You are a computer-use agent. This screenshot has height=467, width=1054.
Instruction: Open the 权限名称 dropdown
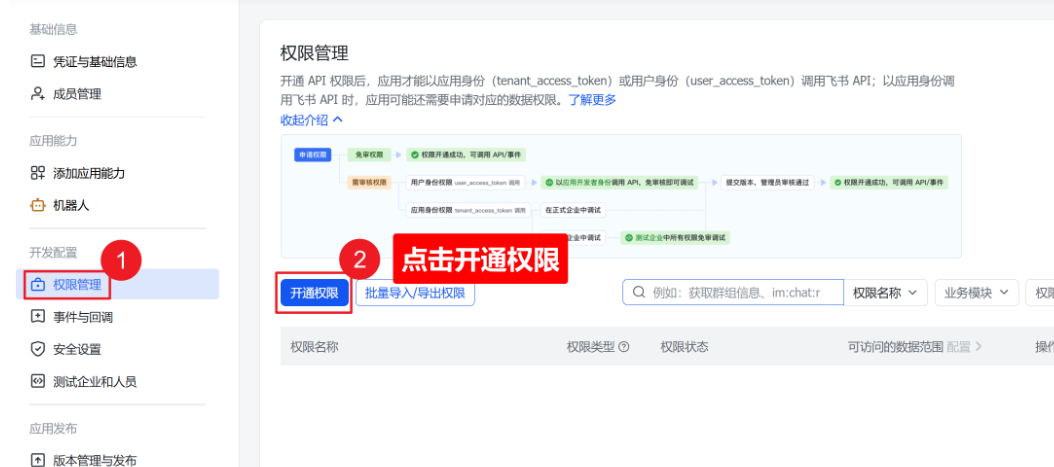coord(884,293)
